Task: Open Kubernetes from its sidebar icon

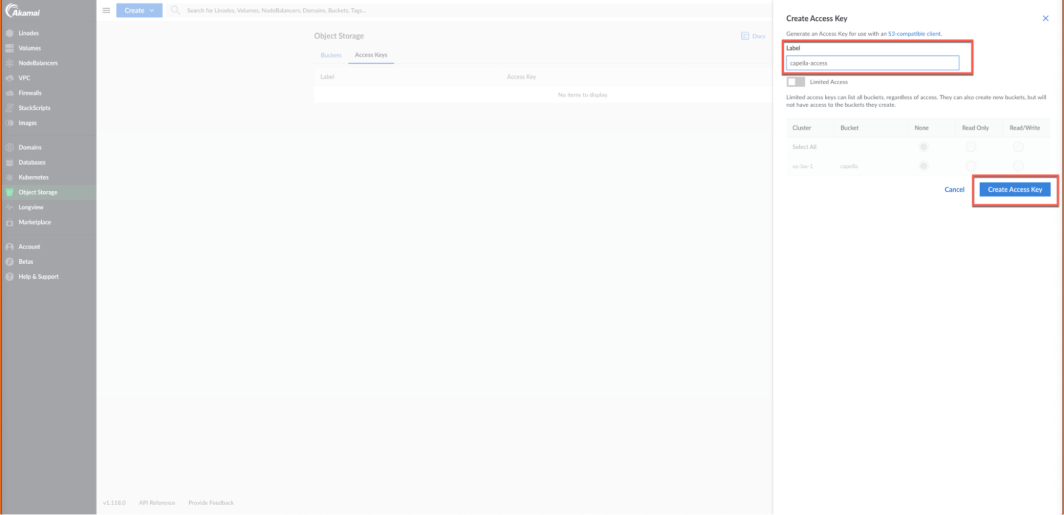Action: 10,177
